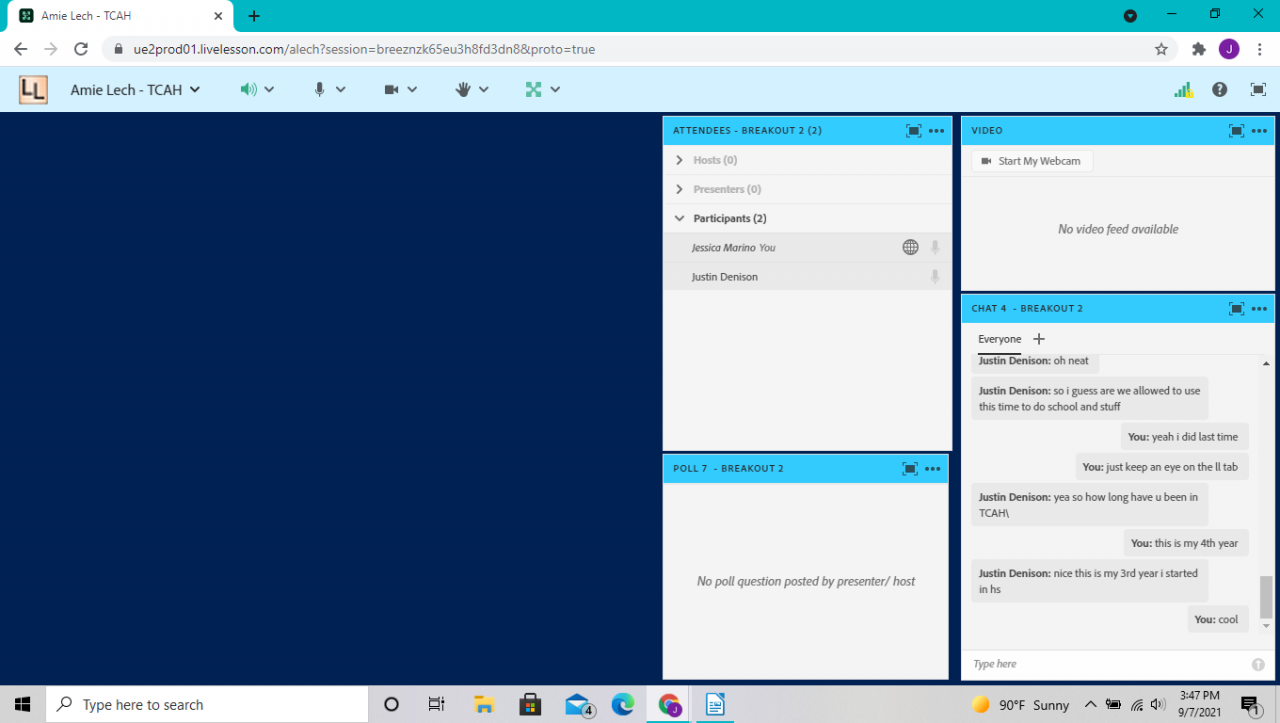The width and height of the screenshot is (1280, 723).
Task: Open Chat 4 pod options menu
Action: click(x=1259, y=308)
